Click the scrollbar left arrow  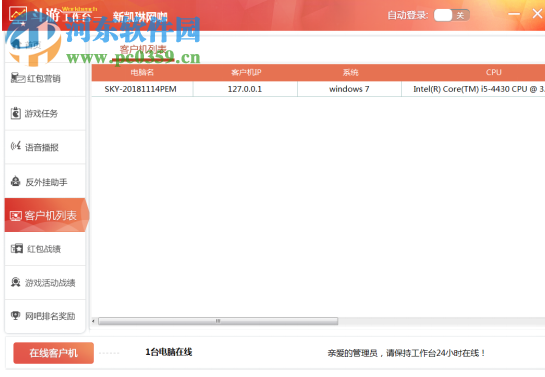pos(93,321)
